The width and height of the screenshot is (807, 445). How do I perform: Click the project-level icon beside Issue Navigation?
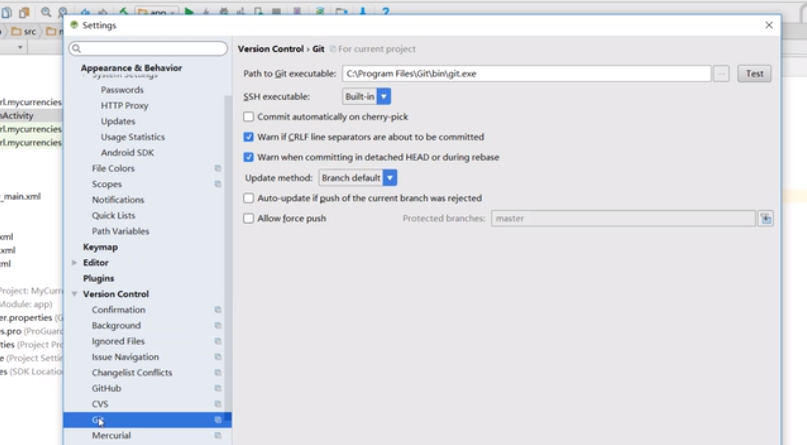pos(218,357)
